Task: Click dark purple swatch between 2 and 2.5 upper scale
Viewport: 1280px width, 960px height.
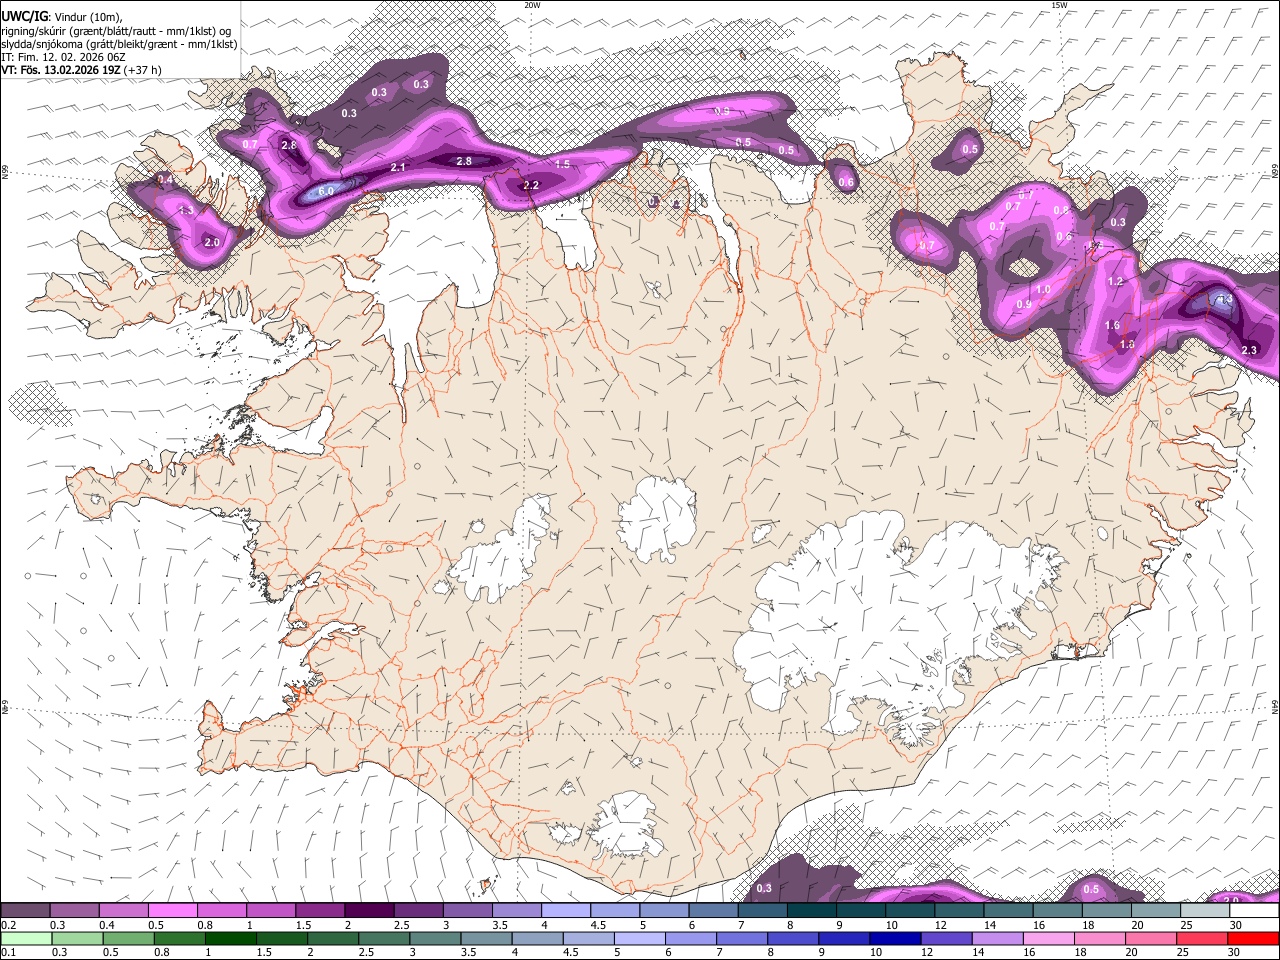Action: (369, 911)
